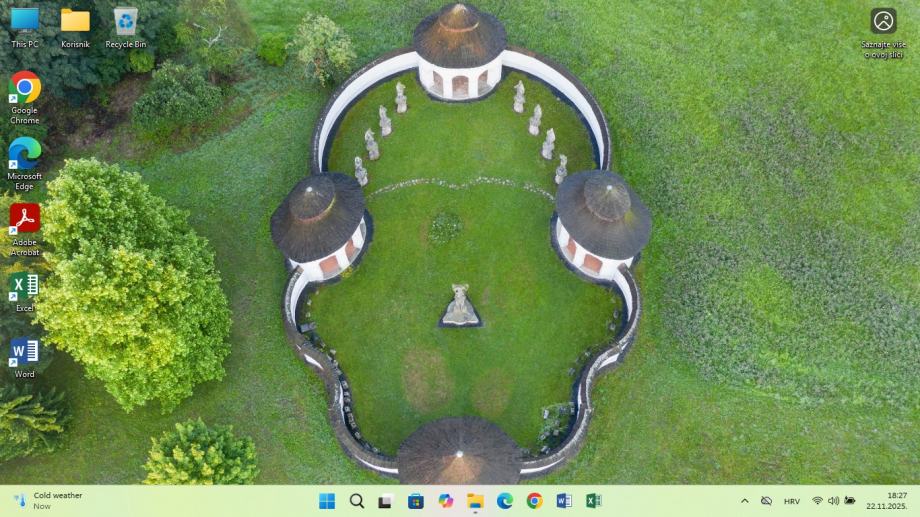
Task: Select the Adobe Acrobat desktop shortcut
Action: 25,229
